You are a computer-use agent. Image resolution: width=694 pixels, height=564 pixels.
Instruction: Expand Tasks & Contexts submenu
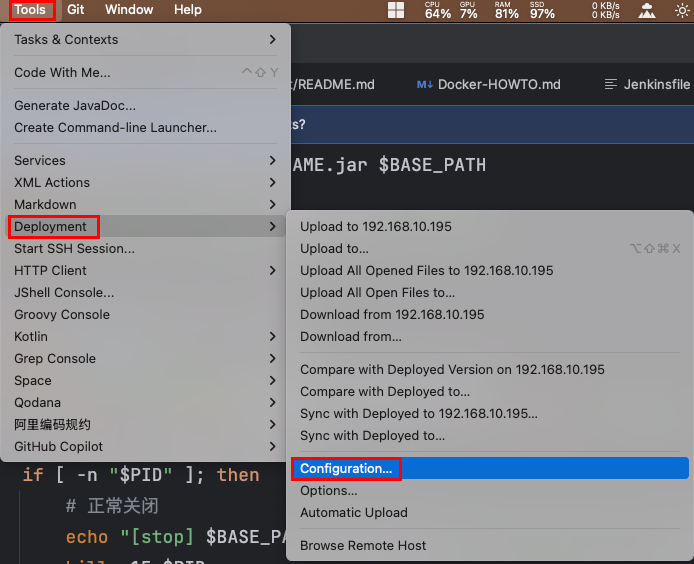pos(145,39)
